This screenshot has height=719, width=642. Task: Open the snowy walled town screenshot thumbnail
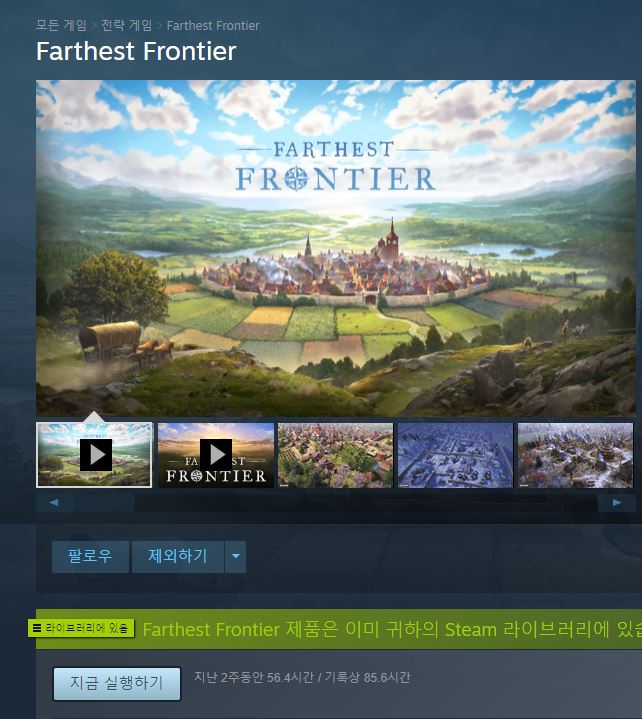455,455
